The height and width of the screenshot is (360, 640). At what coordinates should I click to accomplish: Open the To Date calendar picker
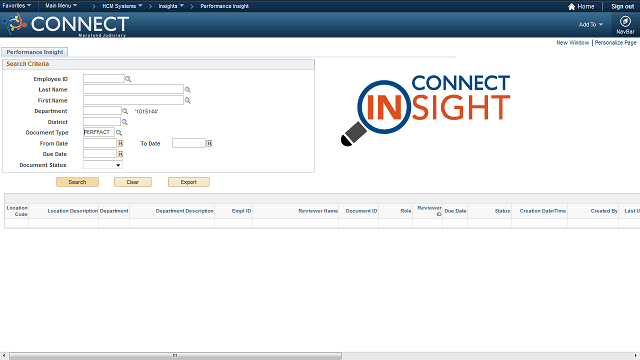click(209, 143)
